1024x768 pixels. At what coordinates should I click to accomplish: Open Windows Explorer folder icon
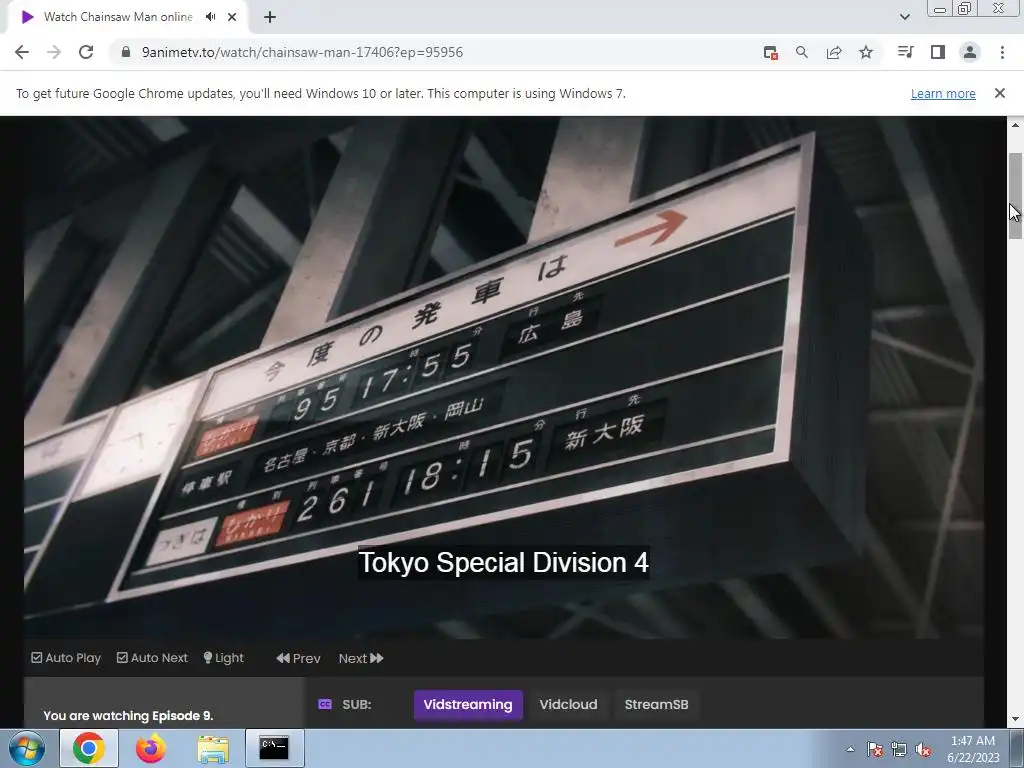click(x=213, y=749)
